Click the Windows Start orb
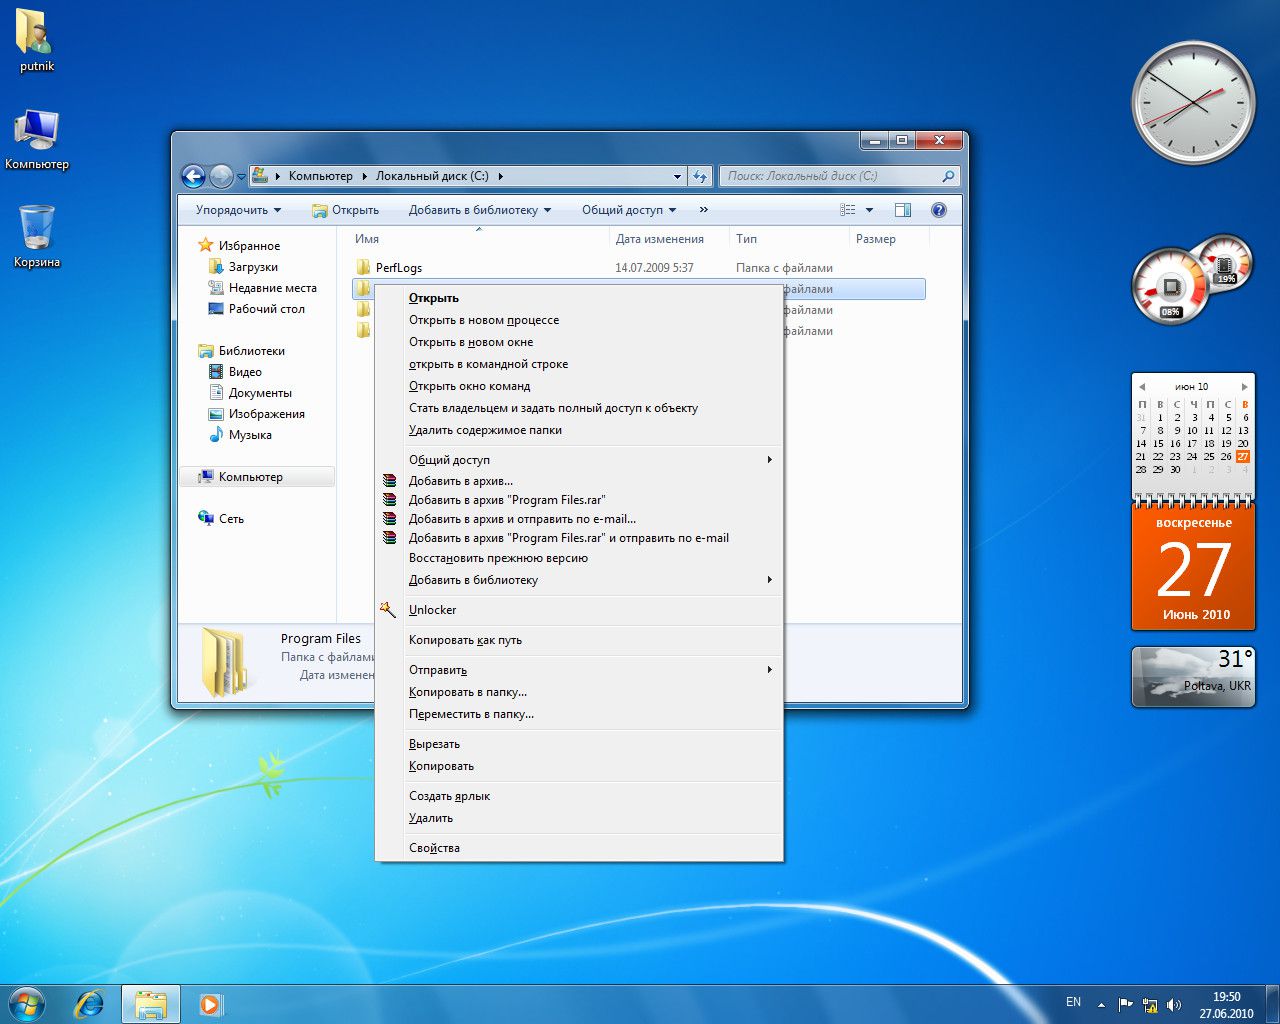 (x=27, y=1003)
